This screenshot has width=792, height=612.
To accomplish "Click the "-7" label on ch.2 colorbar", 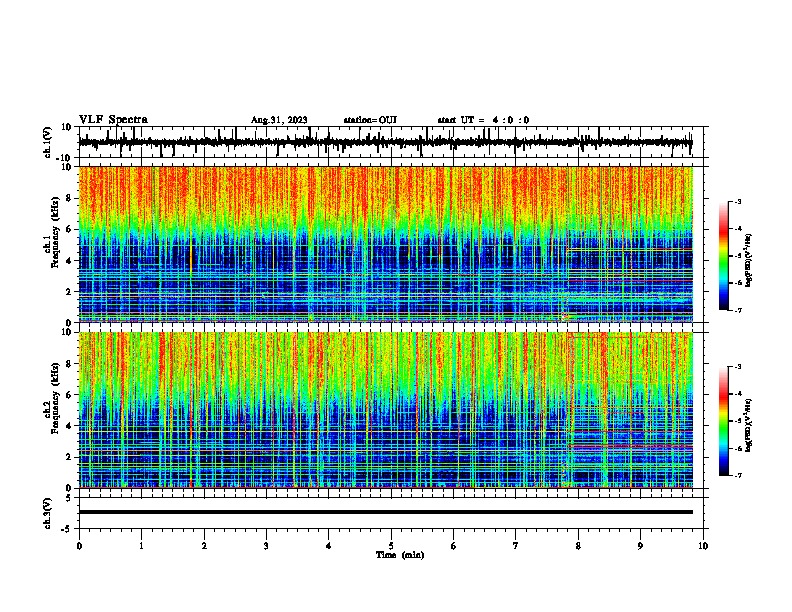I will [738, 475].
